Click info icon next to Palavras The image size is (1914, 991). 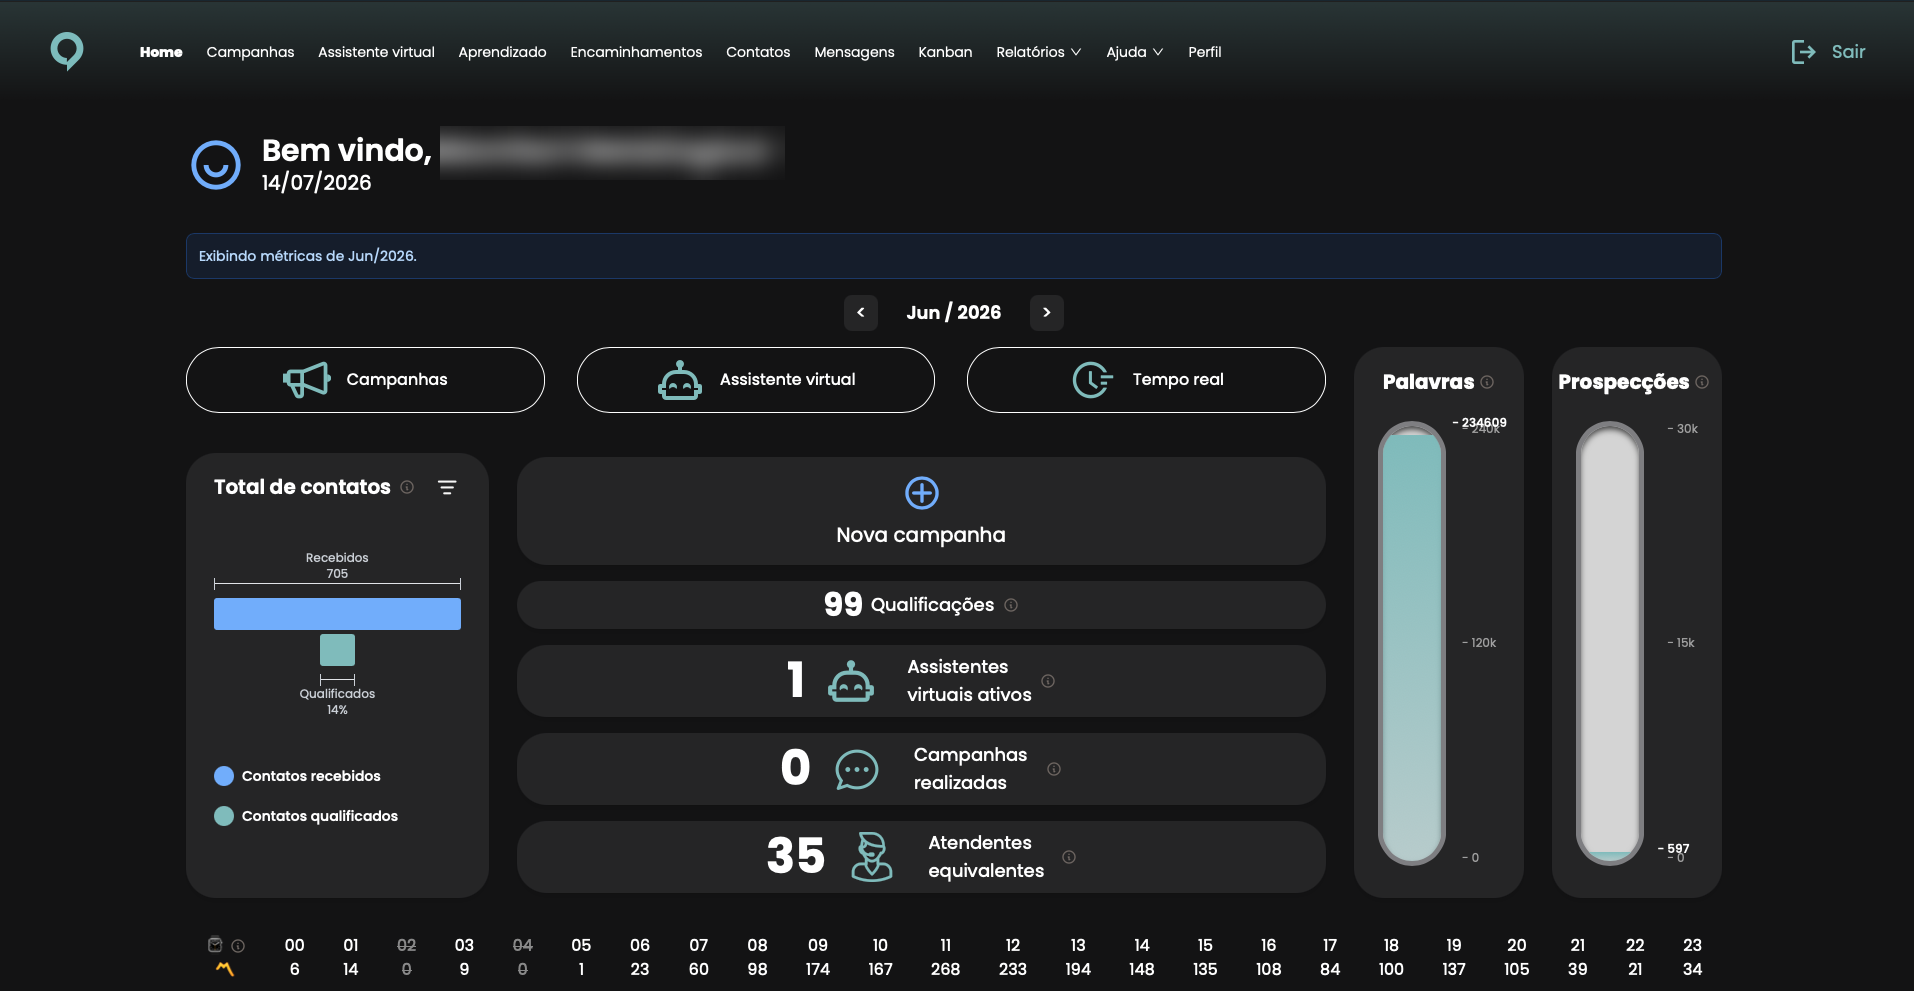click(x=1487, y=382)
